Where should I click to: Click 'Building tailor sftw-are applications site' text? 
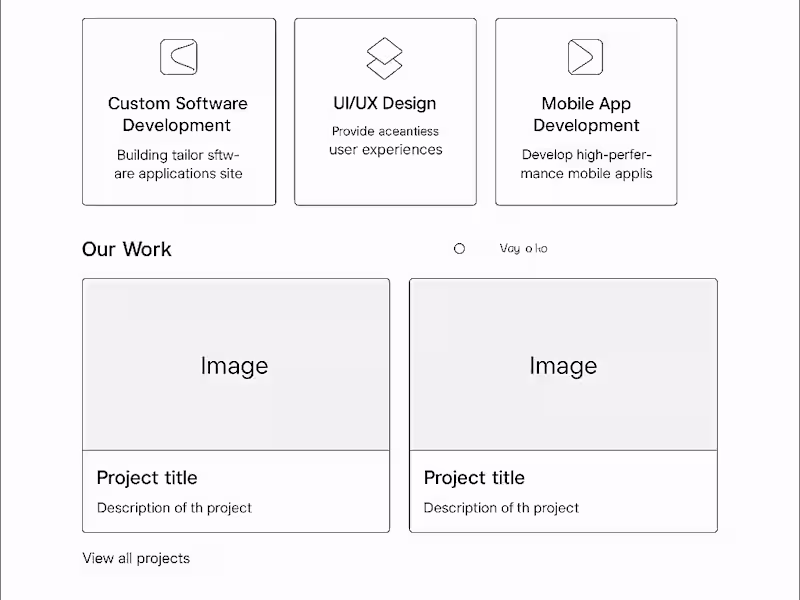(178, 164)
